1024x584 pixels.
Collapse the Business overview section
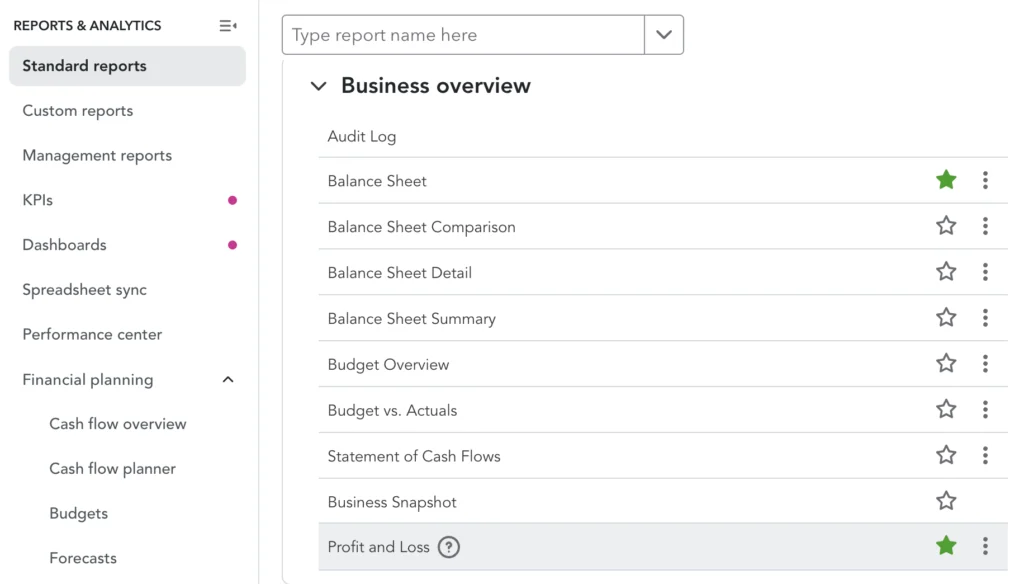click(x=318, y=86)
